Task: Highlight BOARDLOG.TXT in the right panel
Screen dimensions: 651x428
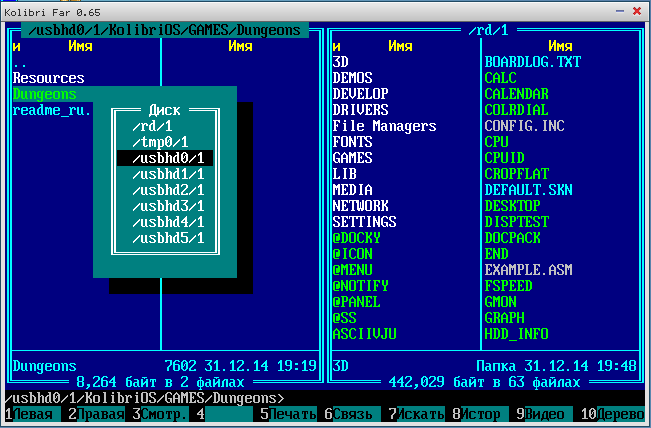Action: [532, 62]
